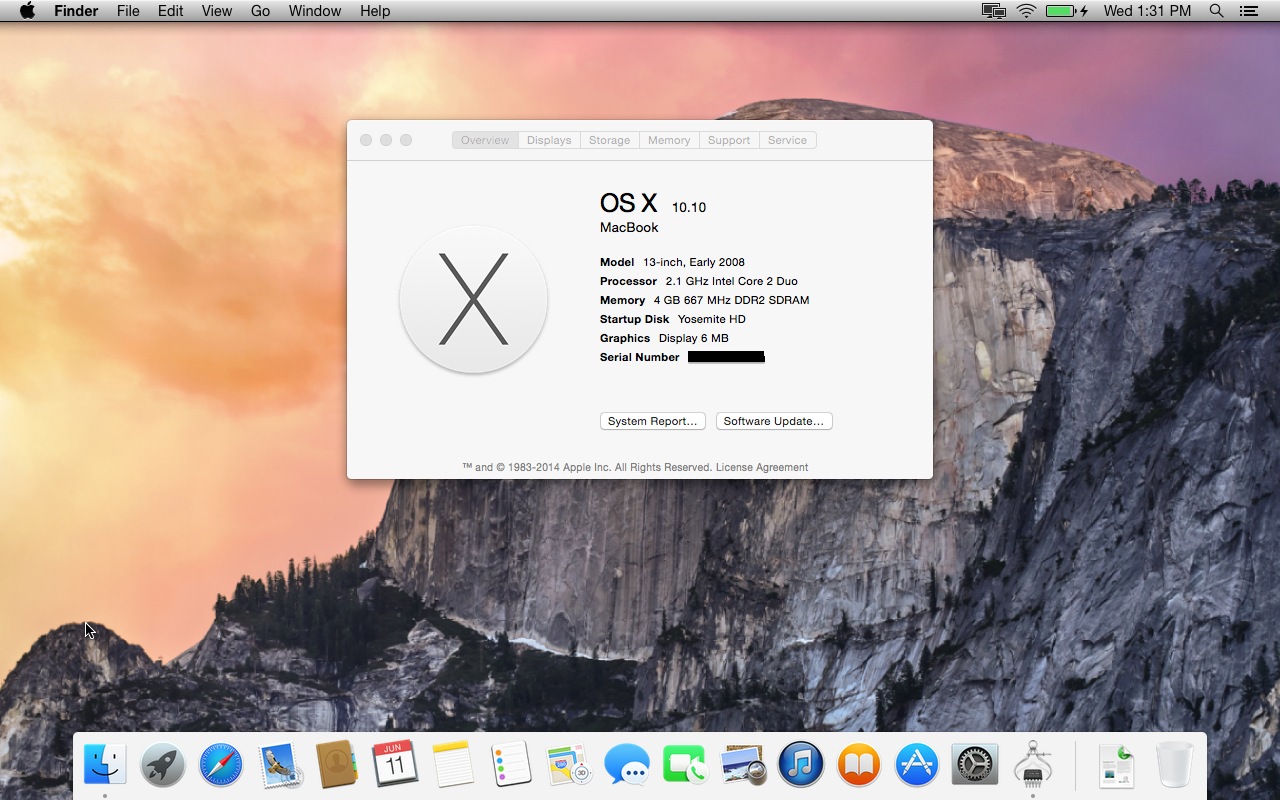Image resolution: width=1280 pixels, height=800 pixels.
Task: Open Window menu
Action: pos(315,11)
